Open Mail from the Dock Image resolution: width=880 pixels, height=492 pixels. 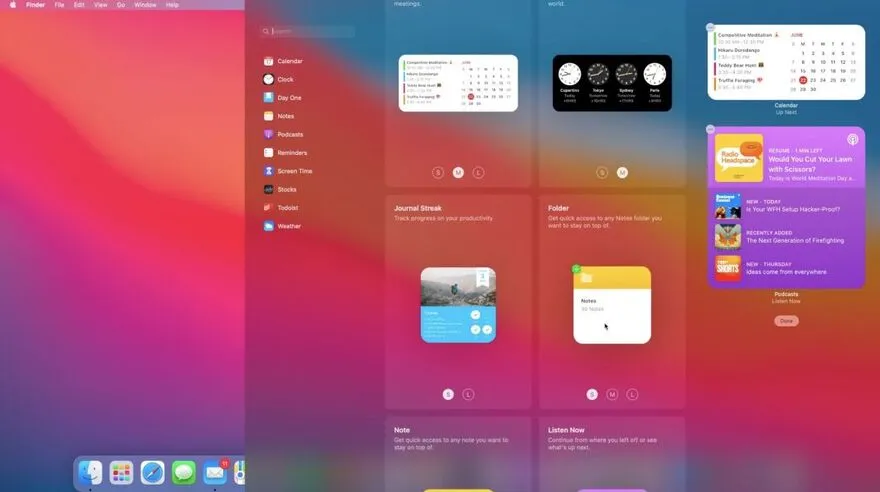click(215, 472)
